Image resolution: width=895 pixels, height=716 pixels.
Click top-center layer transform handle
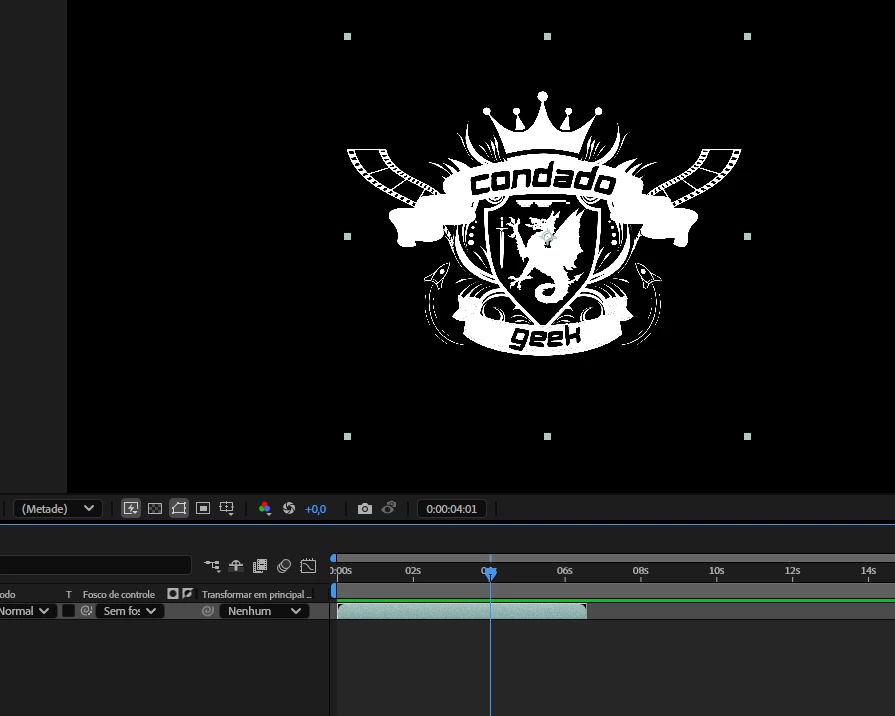pyautogui.click(x=547, y=37)
